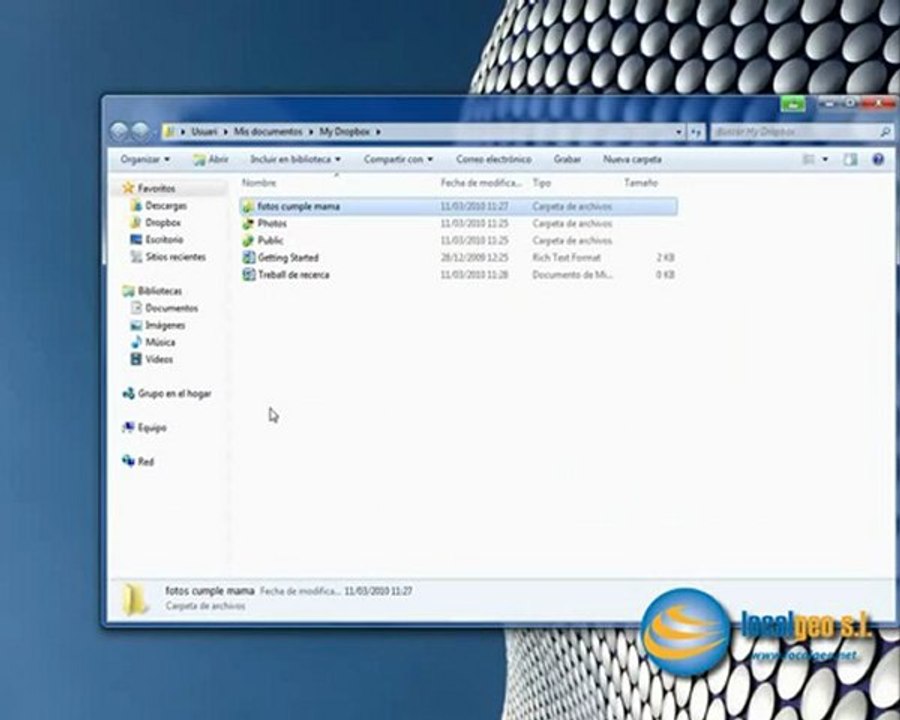Click the search magnifier icon
The image size is (900, 720).
pos(885,132)
